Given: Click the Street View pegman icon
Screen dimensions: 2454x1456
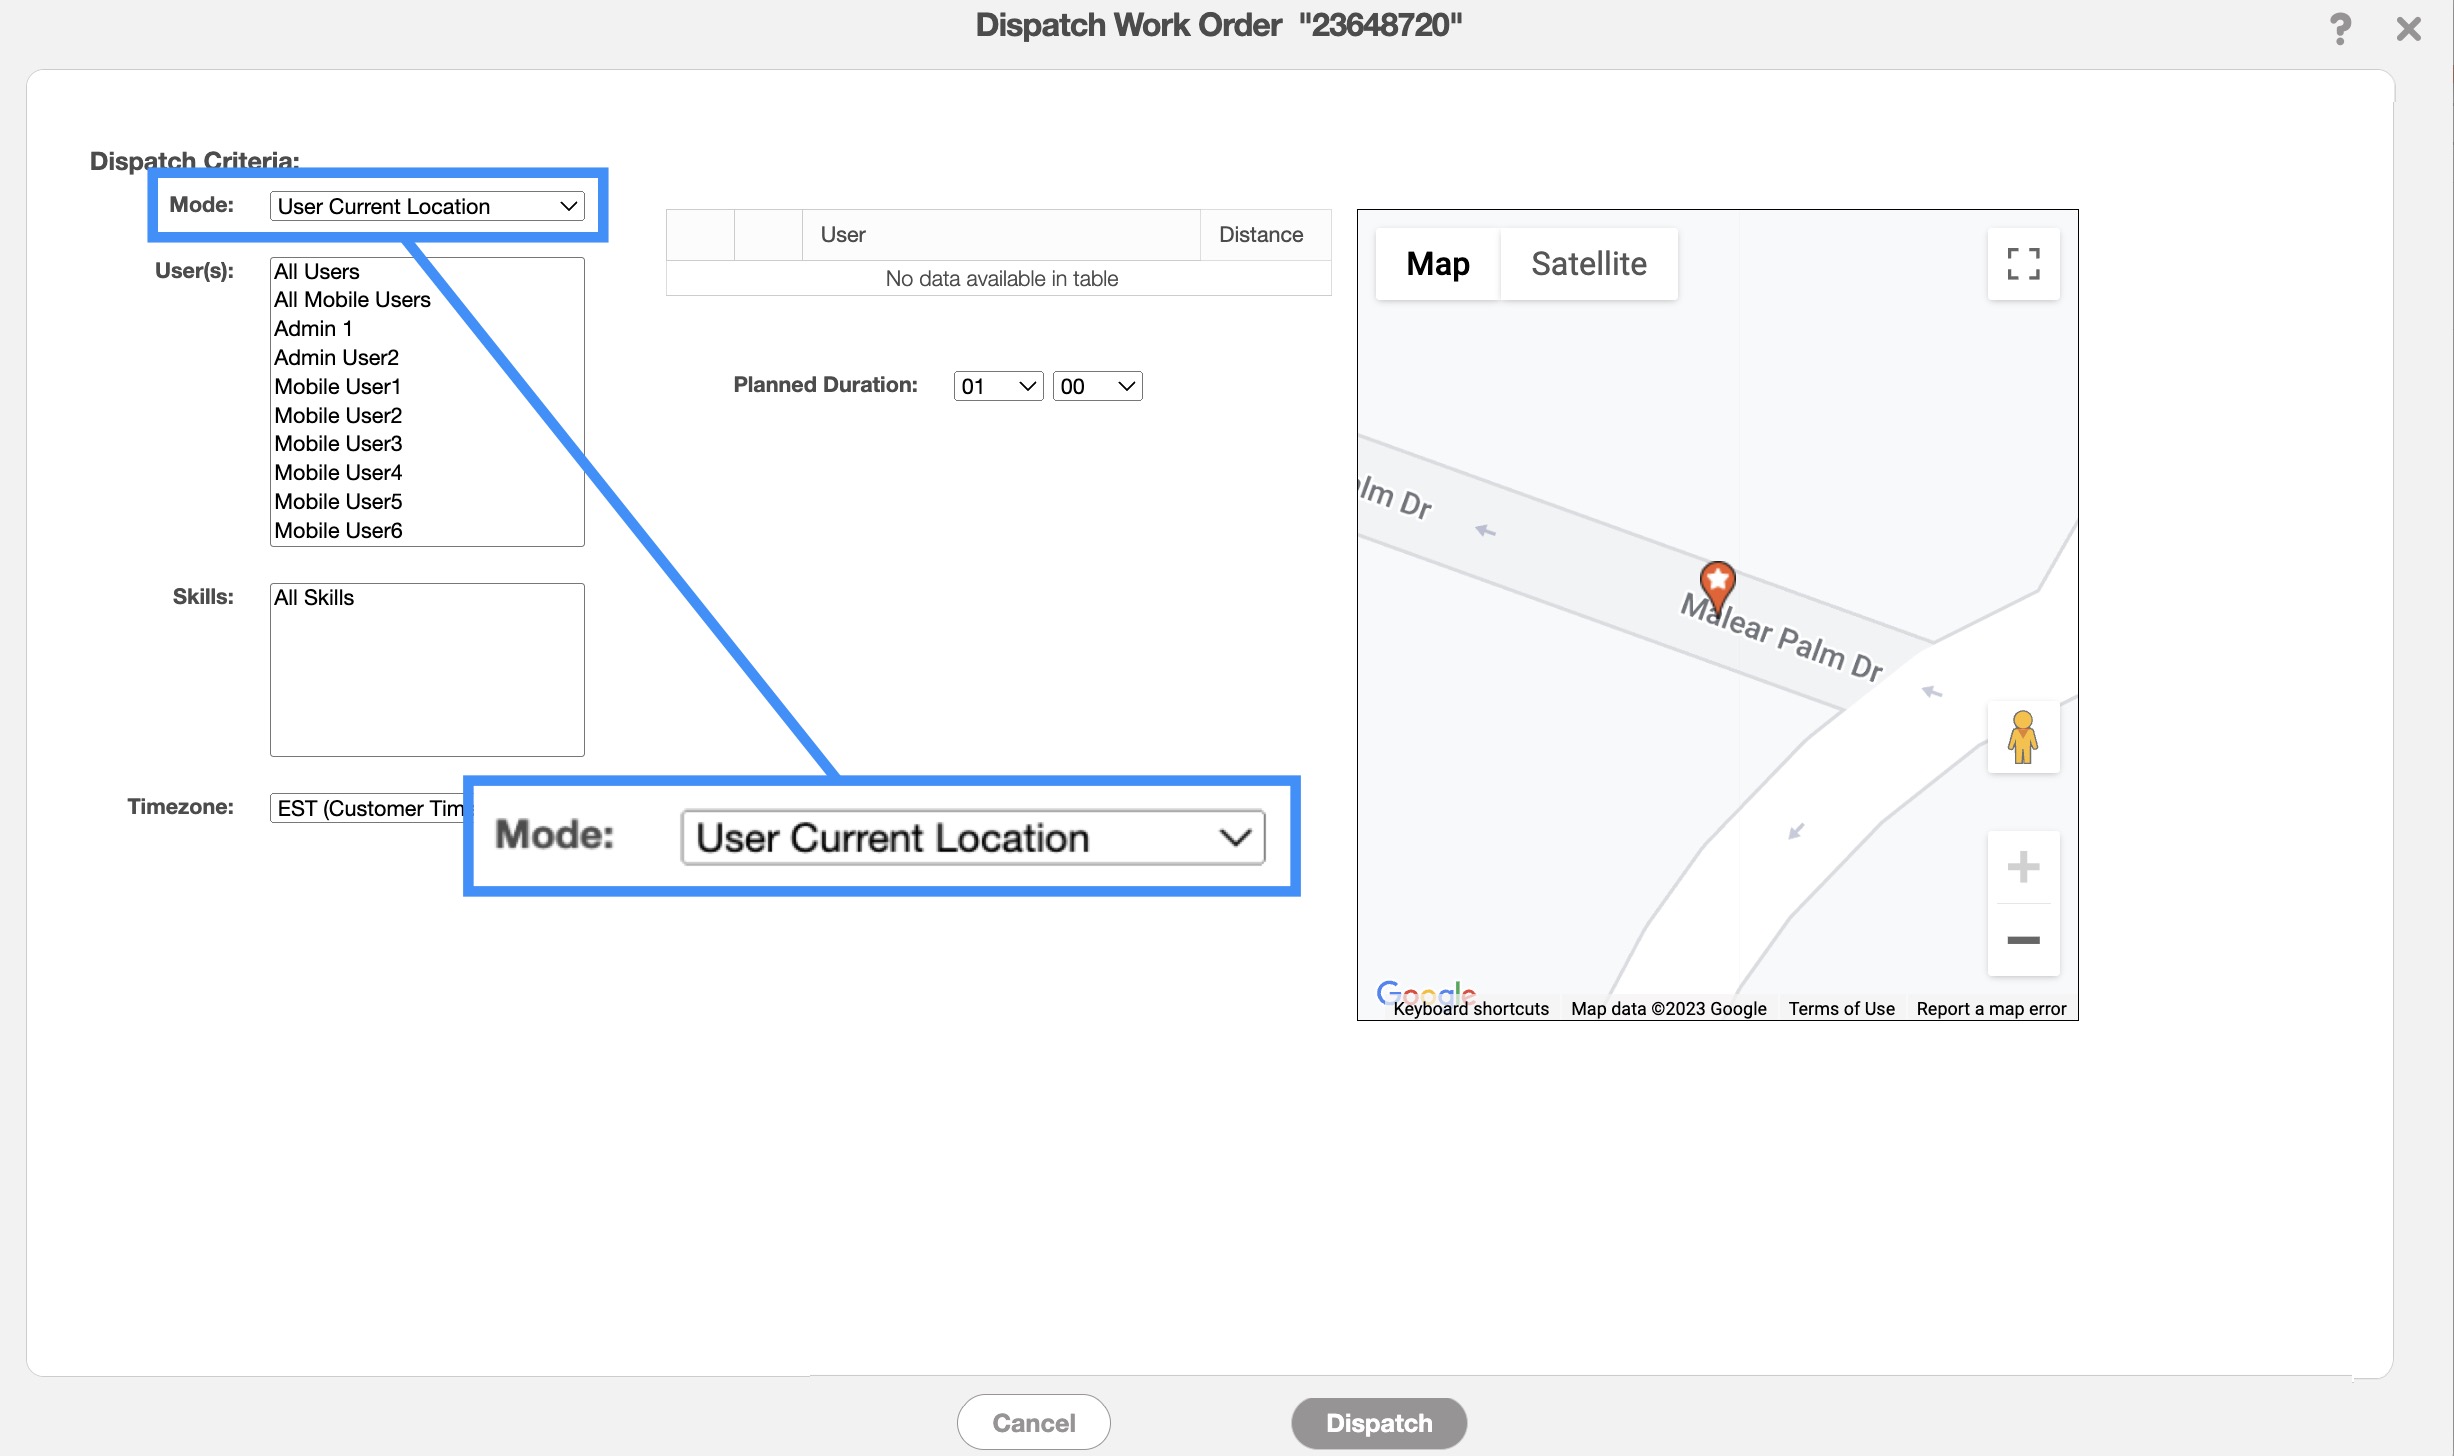Looking at the screenshot, I should [x=2022, y=737].
